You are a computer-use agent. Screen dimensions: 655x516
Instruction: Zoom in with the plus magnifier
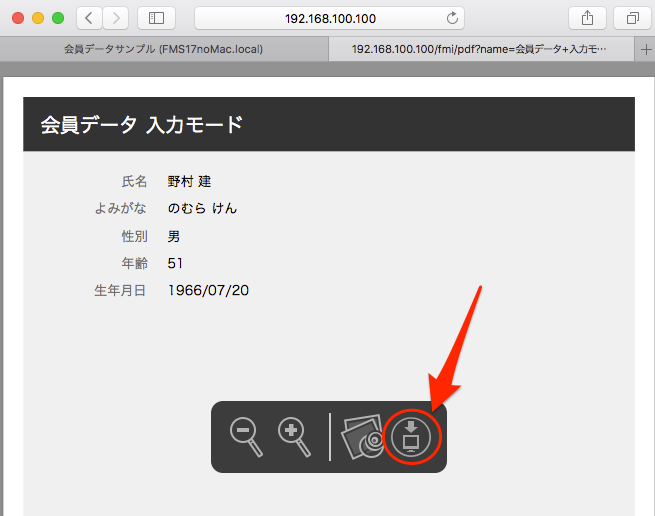pyautogui.click(x=294, y=437)
